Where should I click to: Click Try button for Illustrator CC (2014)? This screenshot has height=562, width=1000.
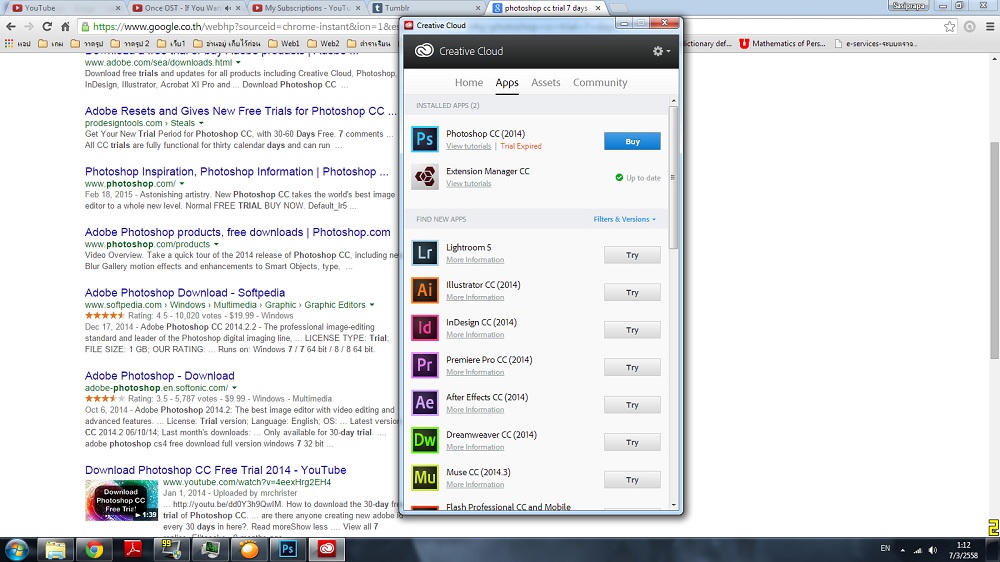coord(632,292)
